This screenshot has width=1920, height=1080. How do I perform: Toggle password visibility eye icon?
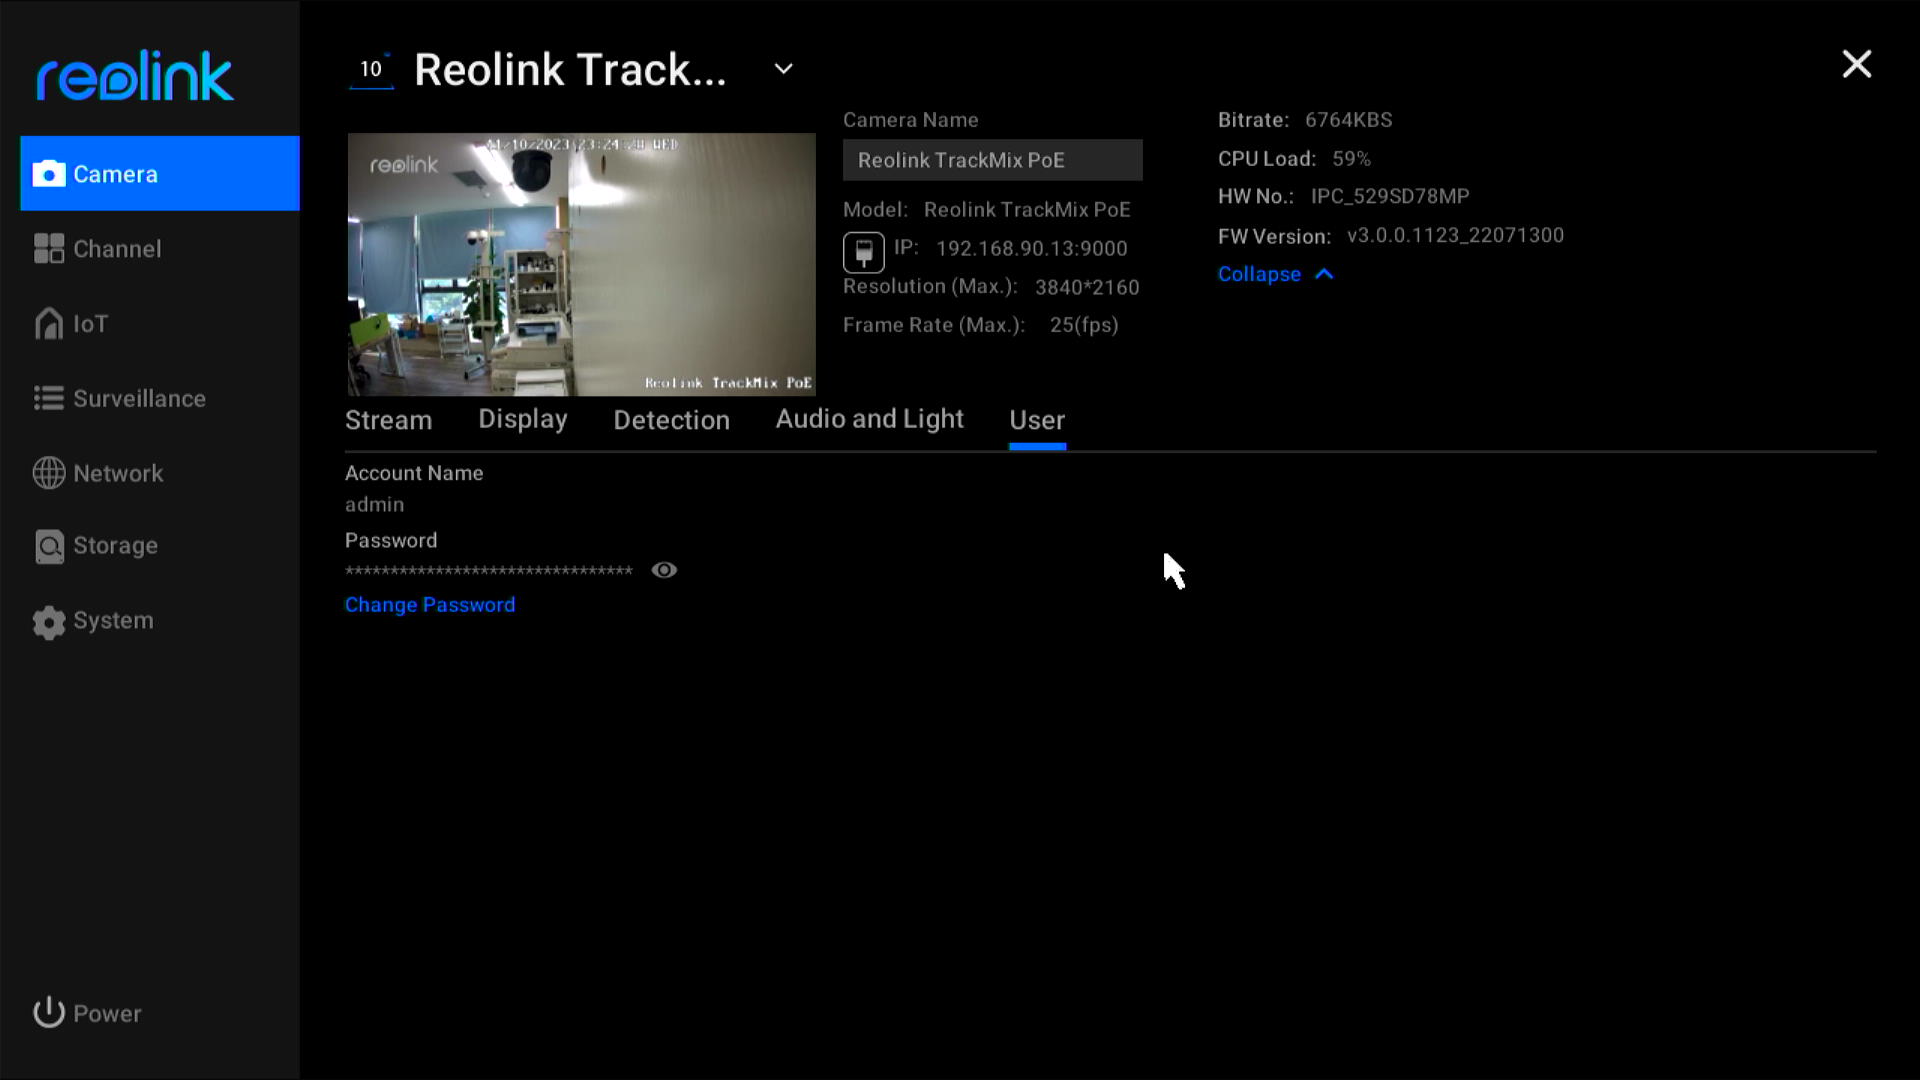point(665,568)
